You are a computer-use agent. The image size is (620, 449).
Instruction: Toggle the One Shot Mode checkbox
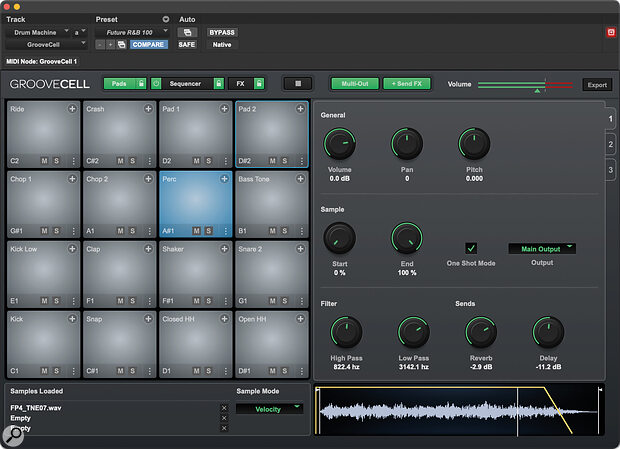click(x=471, y=248)
